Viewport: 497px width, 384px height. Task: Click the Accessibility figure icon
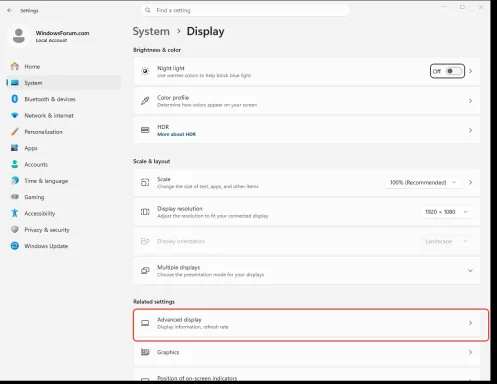click(x=15, y=213)
